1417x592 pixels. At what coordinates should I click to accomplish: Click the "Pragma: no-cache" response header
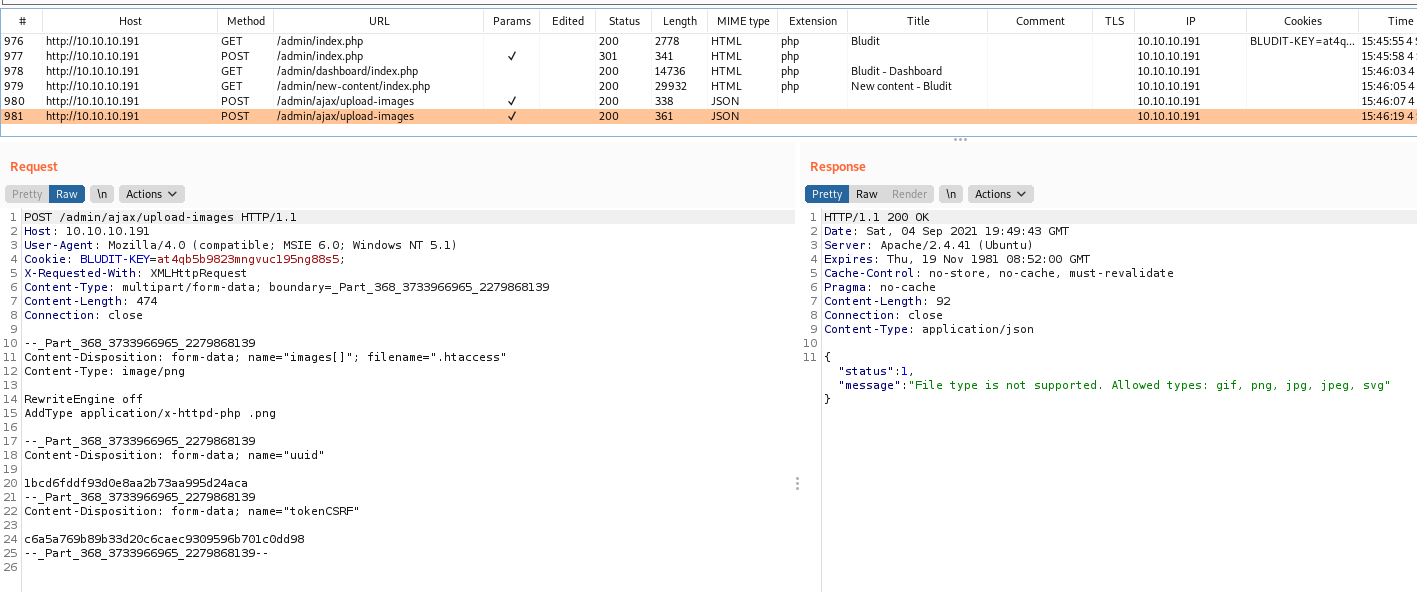[880, 287]
